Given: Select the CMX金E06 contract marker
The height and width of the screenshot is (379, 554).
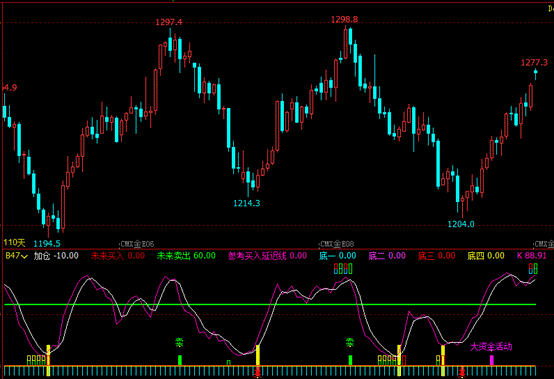Looking at the screenshot, I should point(137,244).
